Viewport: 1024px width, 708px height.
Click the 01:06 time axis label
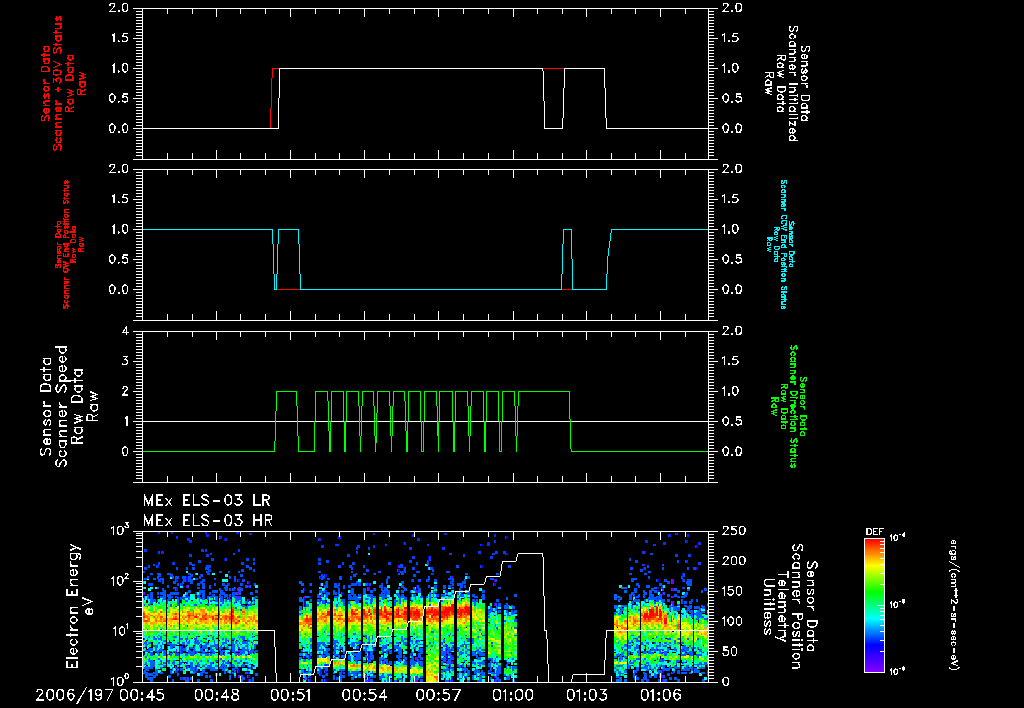[x=660, y=695]
